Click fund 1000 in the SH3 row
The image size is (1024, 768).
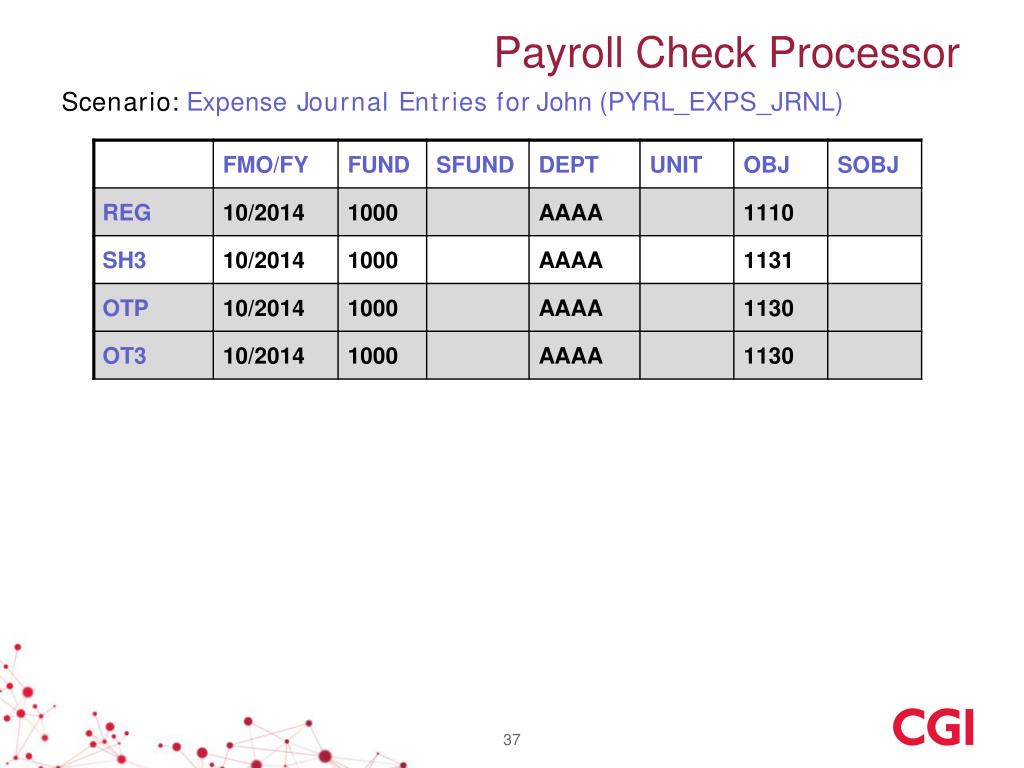(373, 260)
